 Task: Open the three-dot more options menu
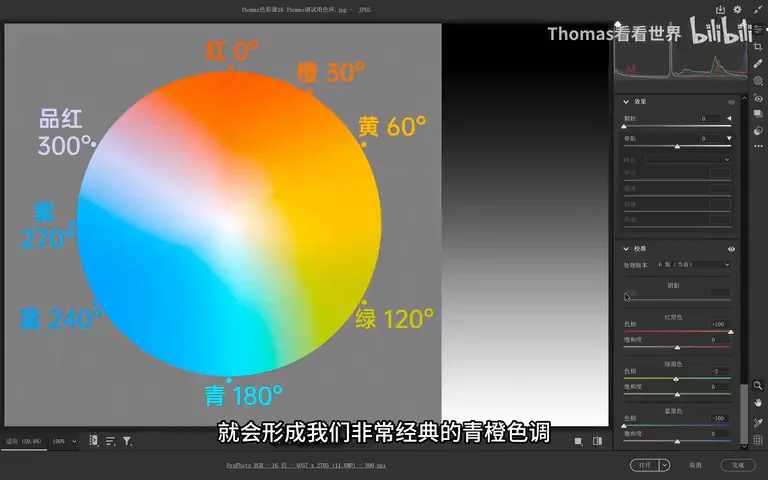(758, 146)
